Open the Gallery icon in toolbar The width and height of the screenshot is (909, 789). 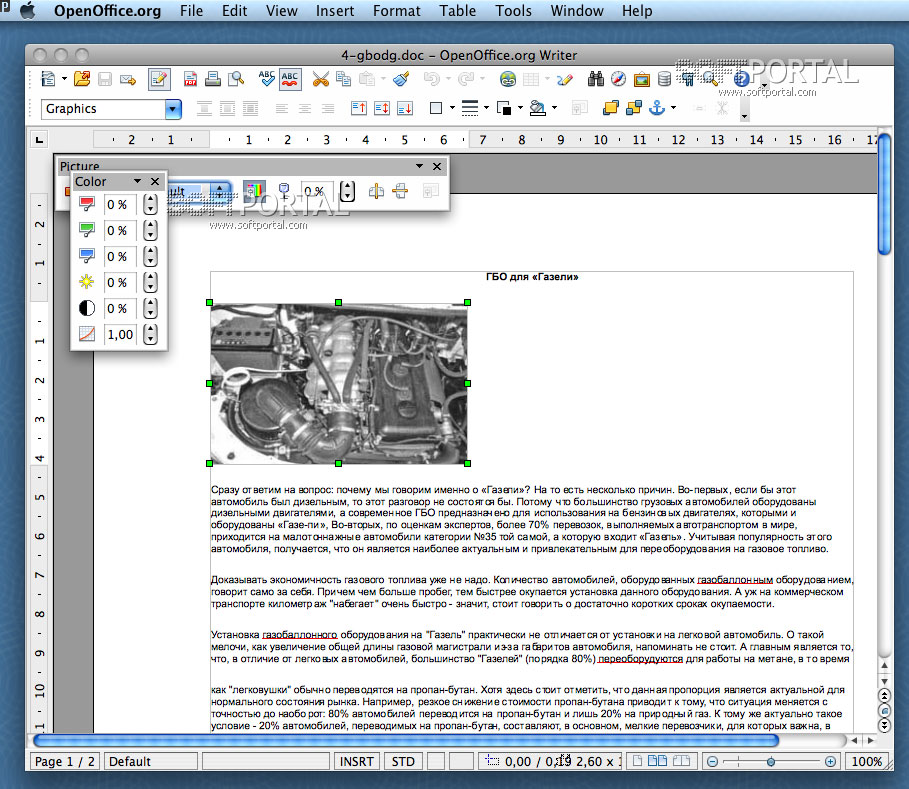coord(640,78)
